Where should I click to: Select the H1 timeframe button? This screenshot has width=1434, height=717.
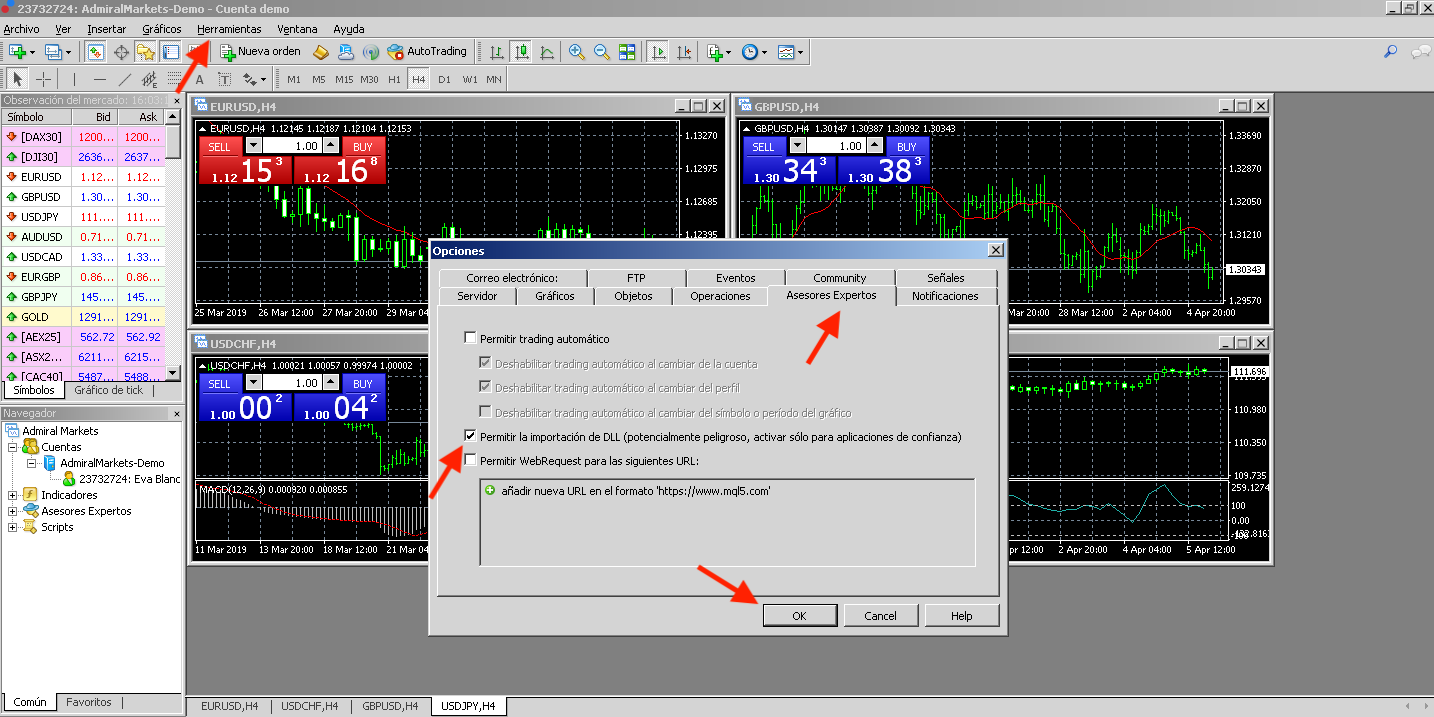(394, 79)
